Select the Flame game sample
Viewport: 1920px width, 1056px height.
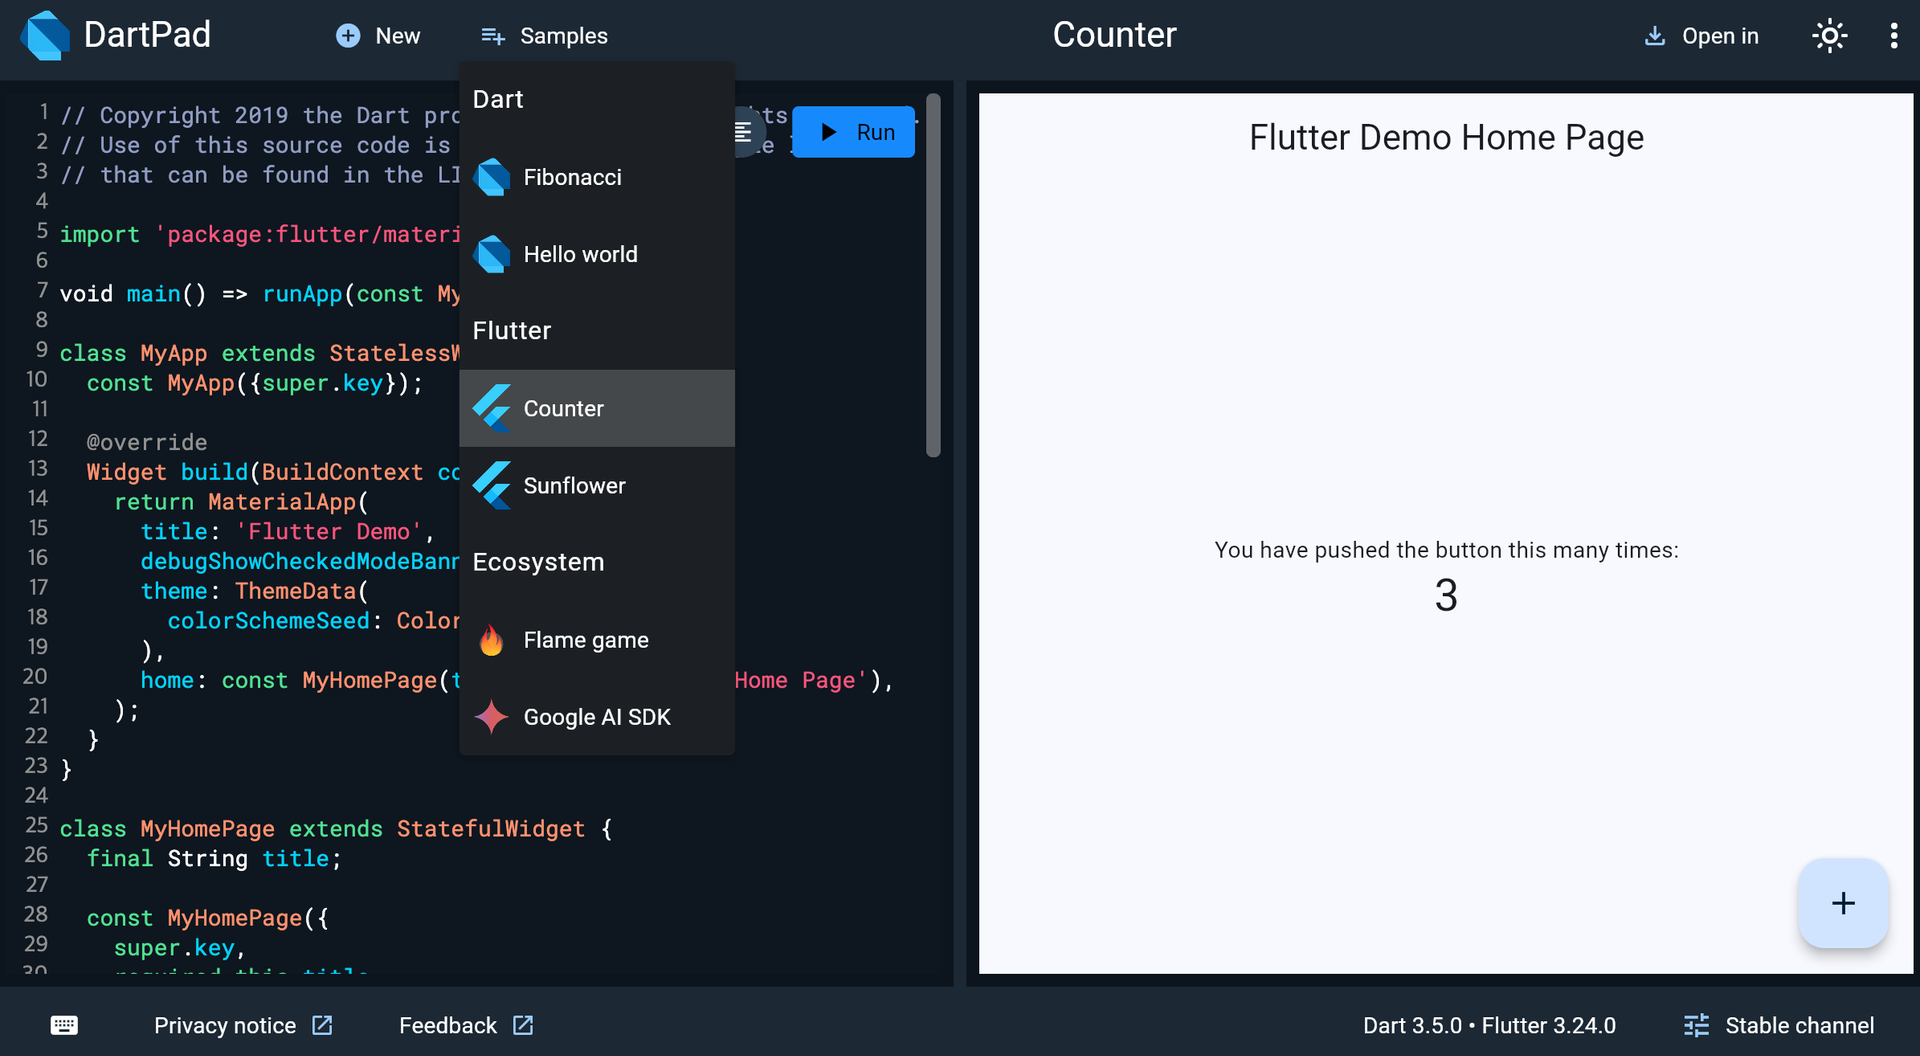pos(597,640)
